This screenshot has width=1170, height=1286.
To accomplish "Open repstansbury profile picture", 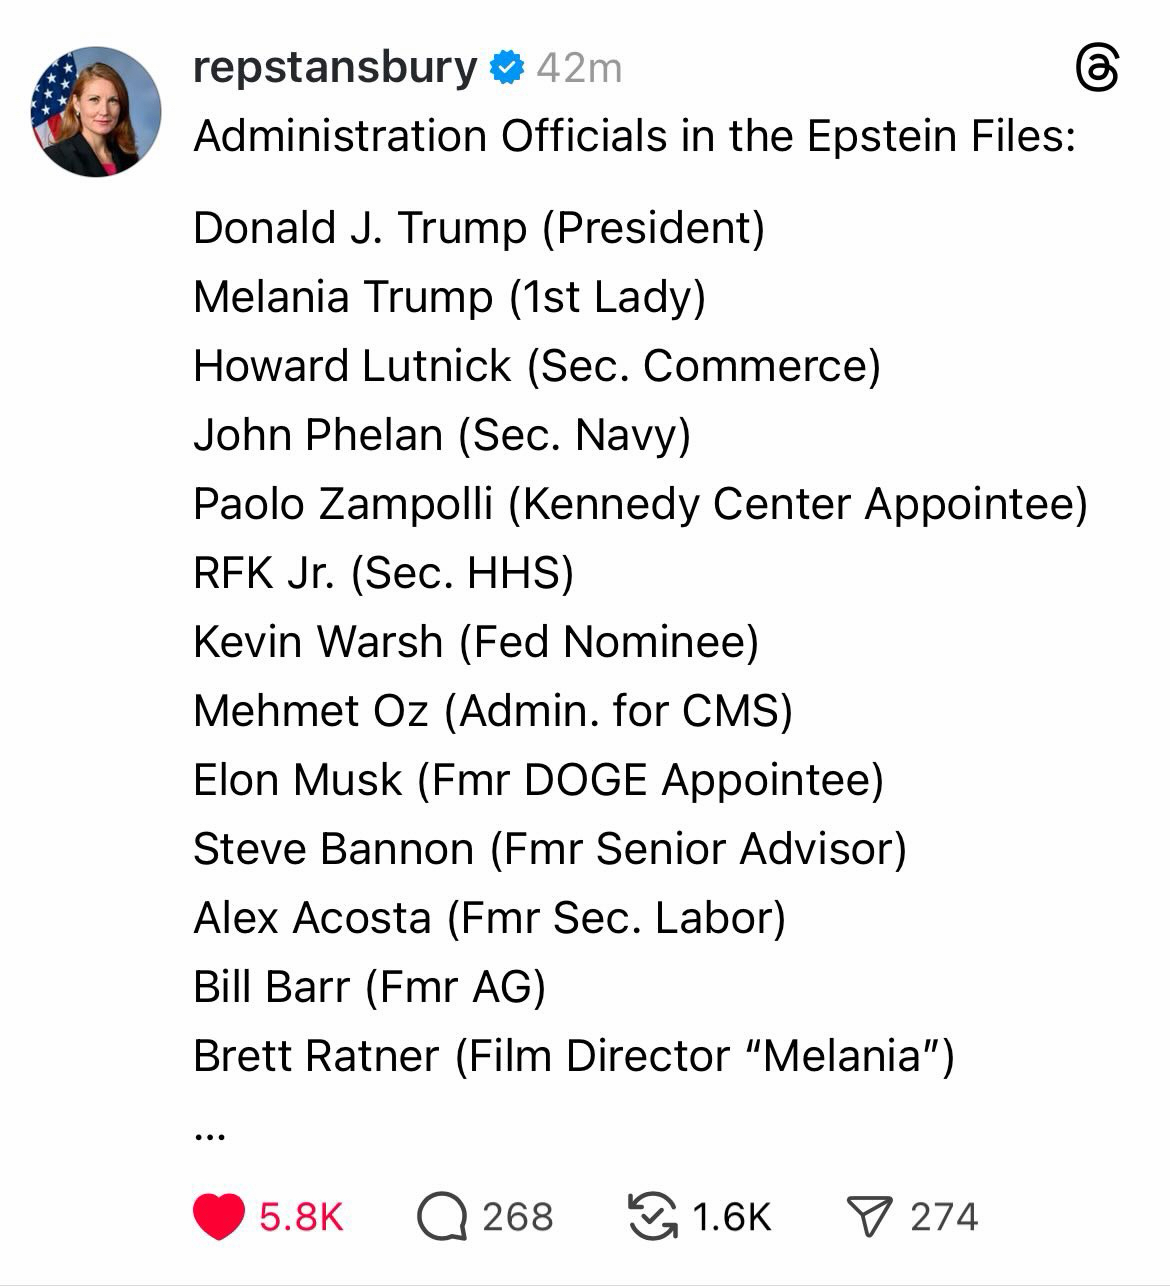I will (96, 111).
